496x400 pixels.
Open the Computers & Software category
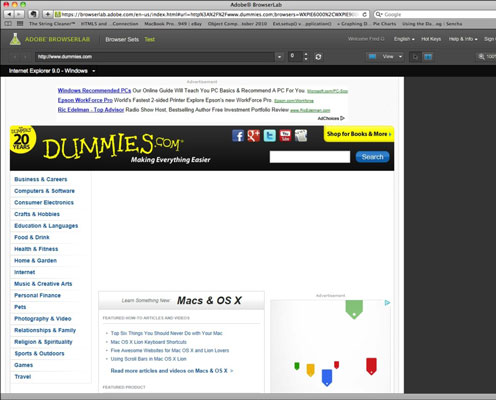coord(44,191)
